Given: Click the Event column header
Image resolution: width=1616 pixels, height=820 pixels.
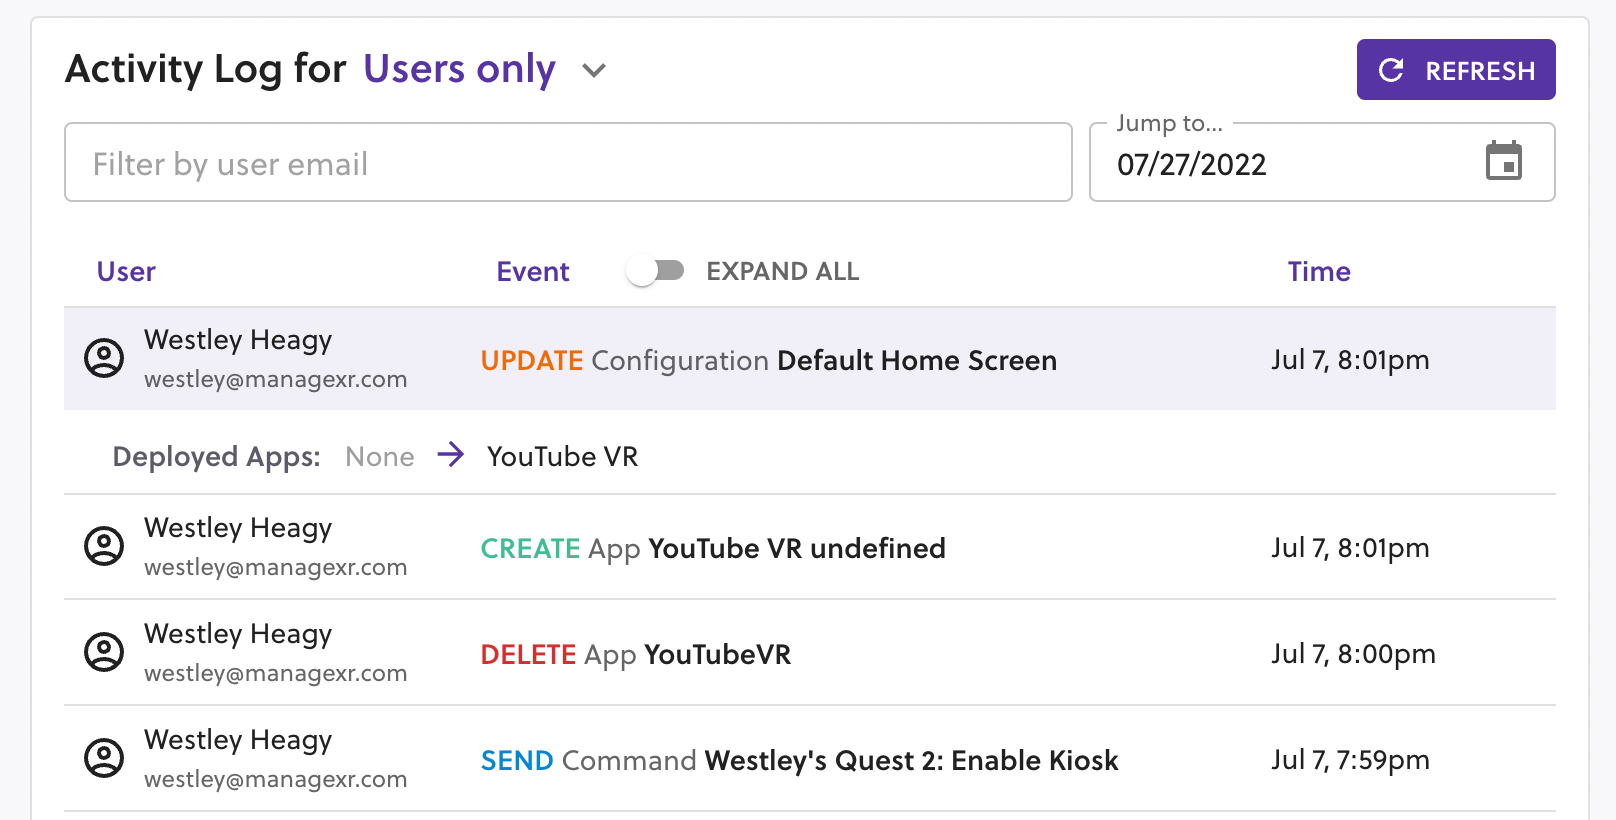Looking at the screenshot, I should [532, 272].
